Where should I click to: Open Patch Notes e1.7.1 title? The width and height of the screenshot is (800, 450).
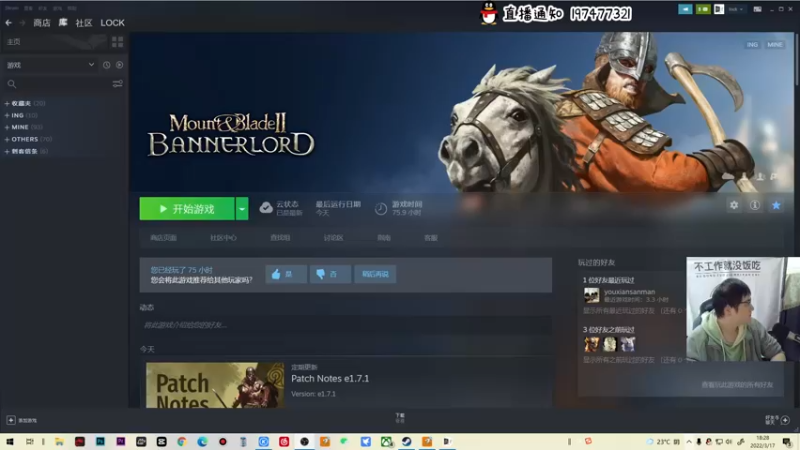(330, 379)
